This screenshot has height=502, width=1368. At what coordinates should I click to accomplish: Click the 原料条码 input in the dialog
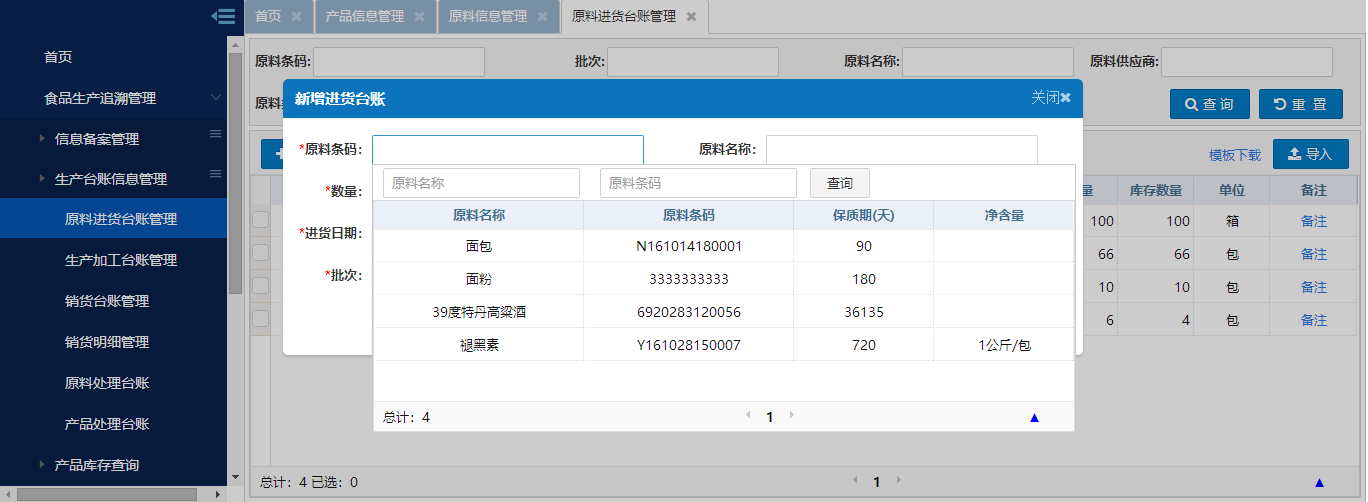pyautogui.click(x=507, y=150)
